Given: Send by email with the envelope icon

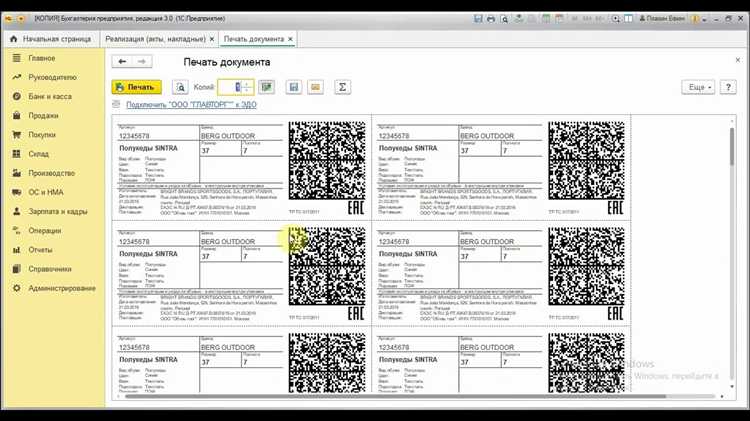Looking at the screenshot, I should [x=315, y=87].
